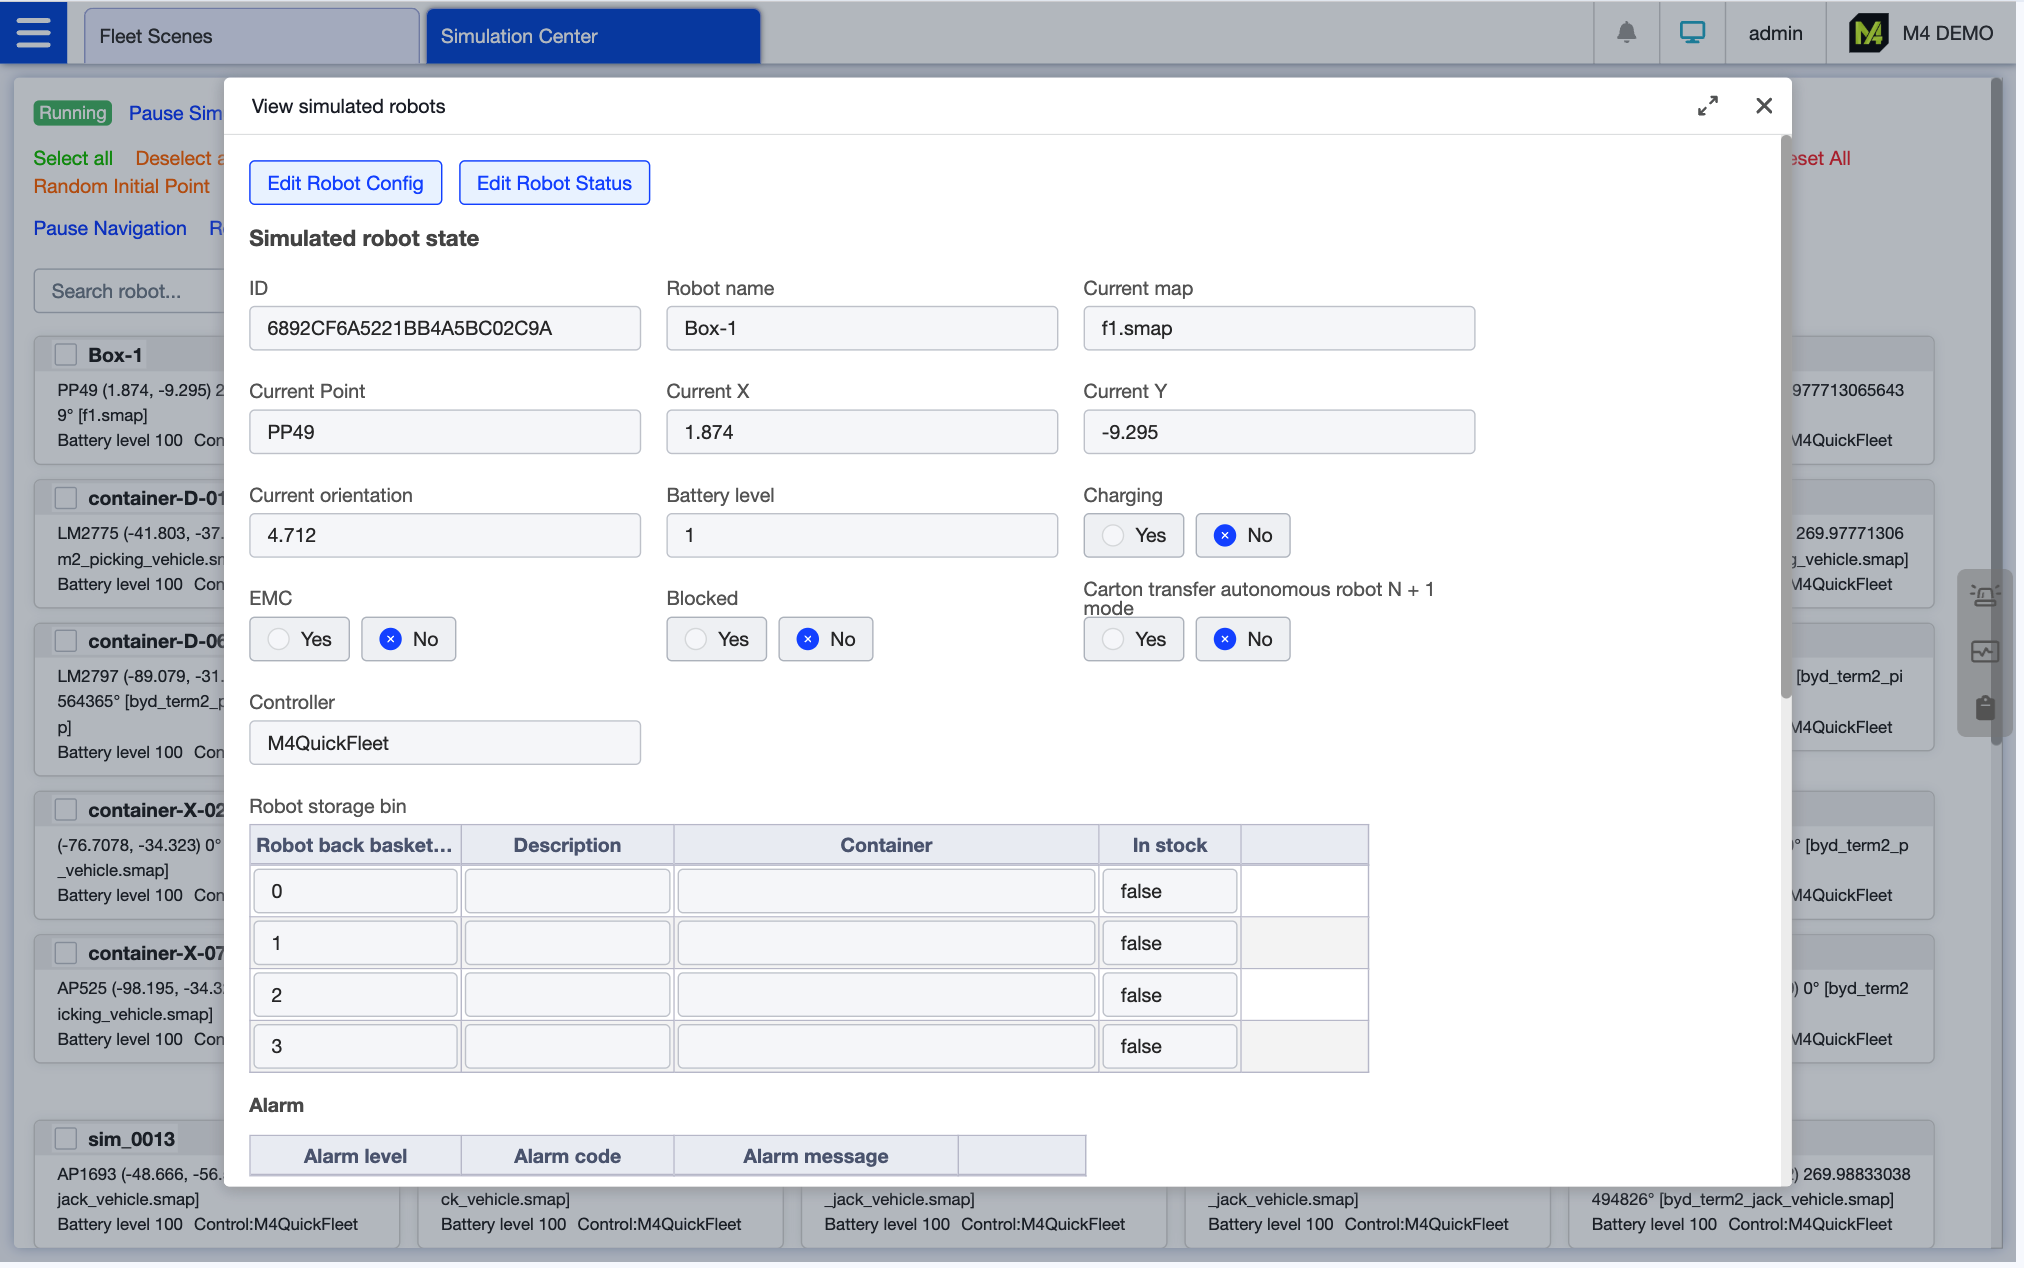2024x1268 pixels.
Task: Click the Battery level input field
Action: click(861, 535)
